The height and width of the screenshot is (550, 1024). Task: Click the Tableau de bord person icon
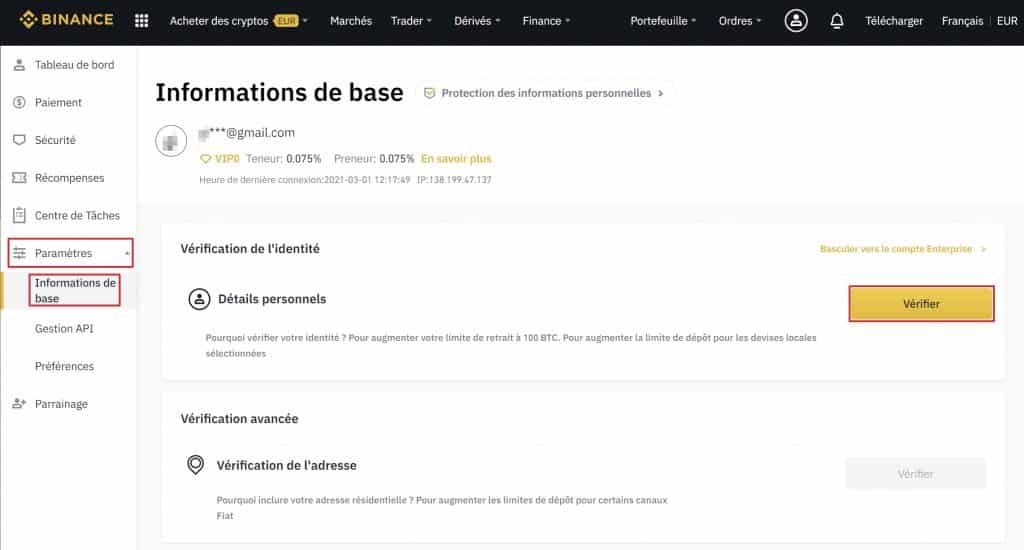coord(19,65)
